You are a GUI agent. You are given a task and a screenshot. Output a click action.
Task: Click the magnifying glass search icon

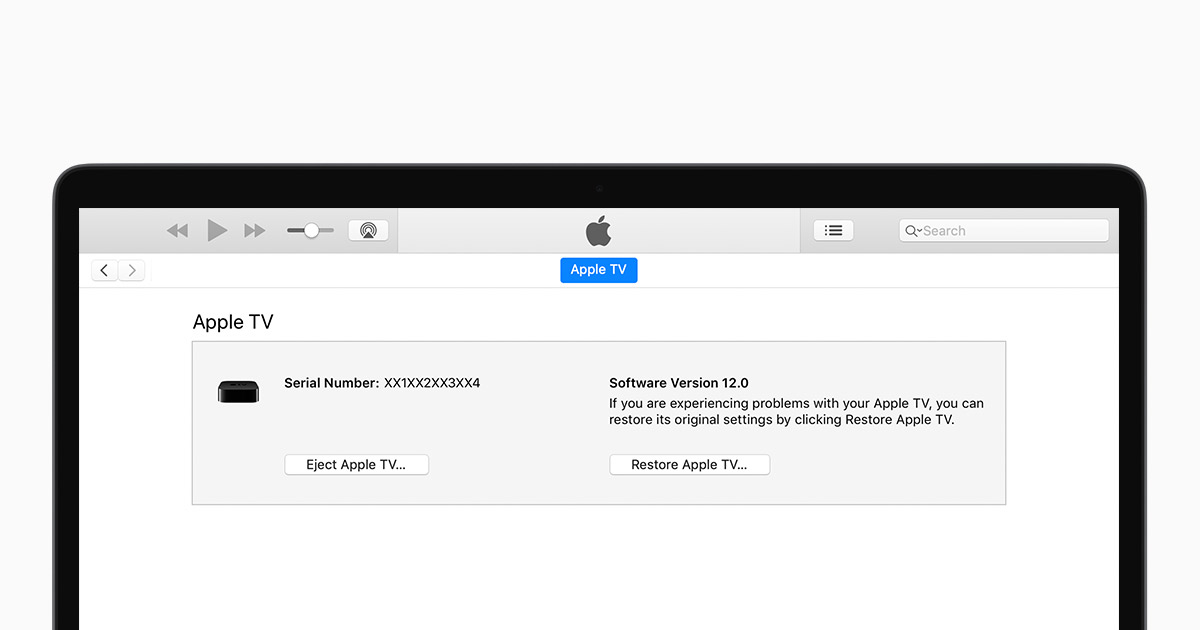(912, 231)
